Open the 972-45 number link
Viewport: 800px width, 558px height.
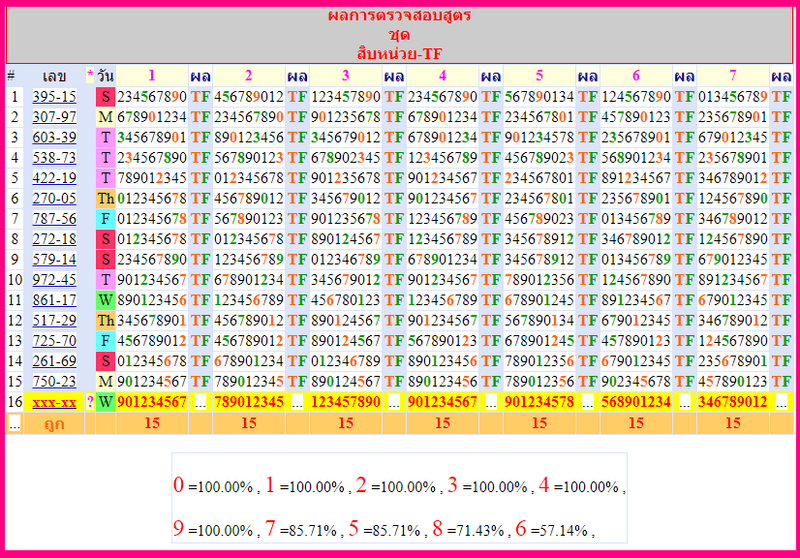(x=54, y=280)
